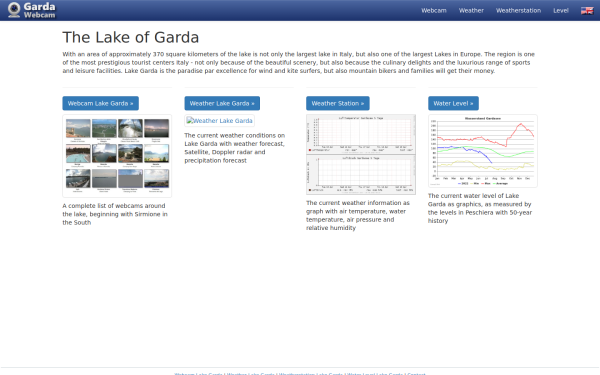Open the webcam grid thumbnail image
The height and width of the screenshot is (375, 600).
117,156
